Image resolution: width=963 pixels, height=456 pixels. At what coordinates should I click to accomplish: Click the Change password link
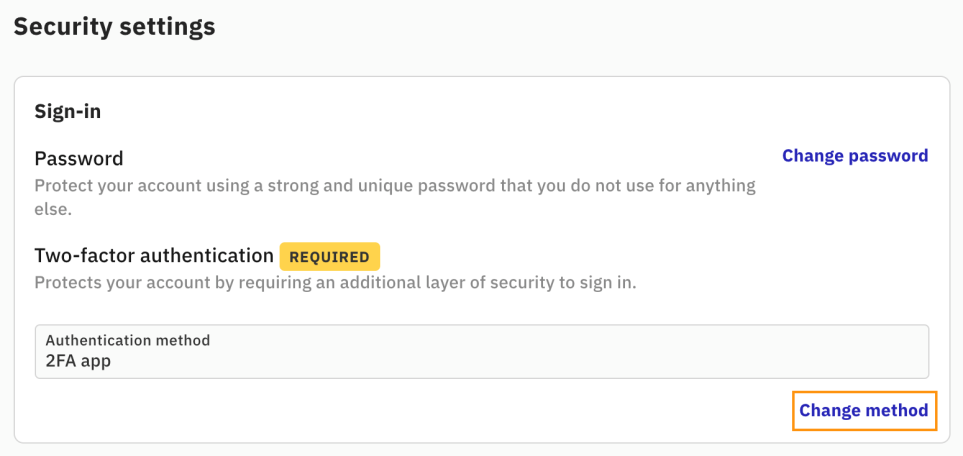coord(855,156)
